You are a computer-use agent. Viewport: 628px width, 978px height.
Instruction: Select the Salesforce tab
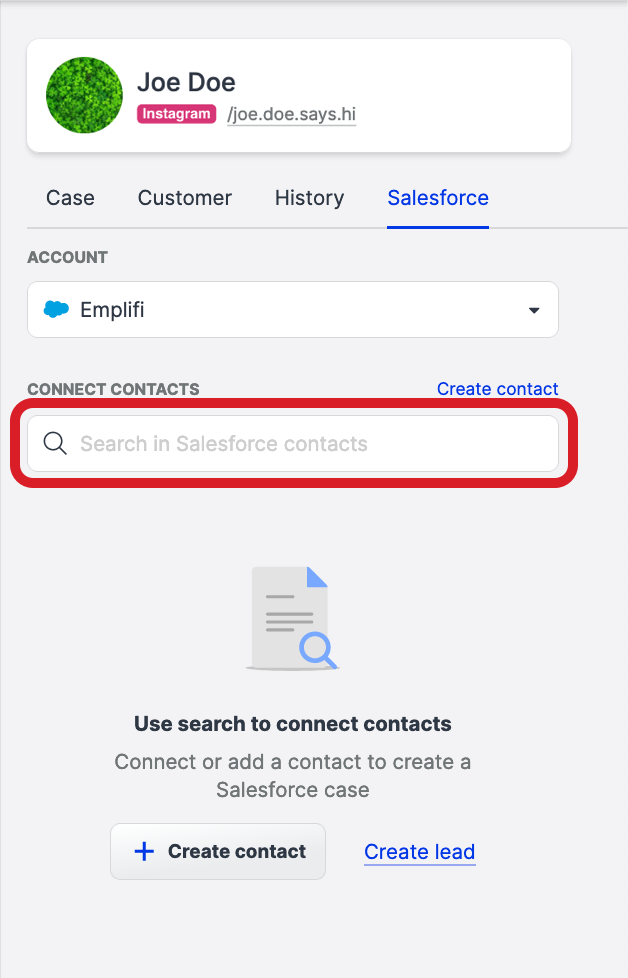pyautogui.click(x=437, y=198)
